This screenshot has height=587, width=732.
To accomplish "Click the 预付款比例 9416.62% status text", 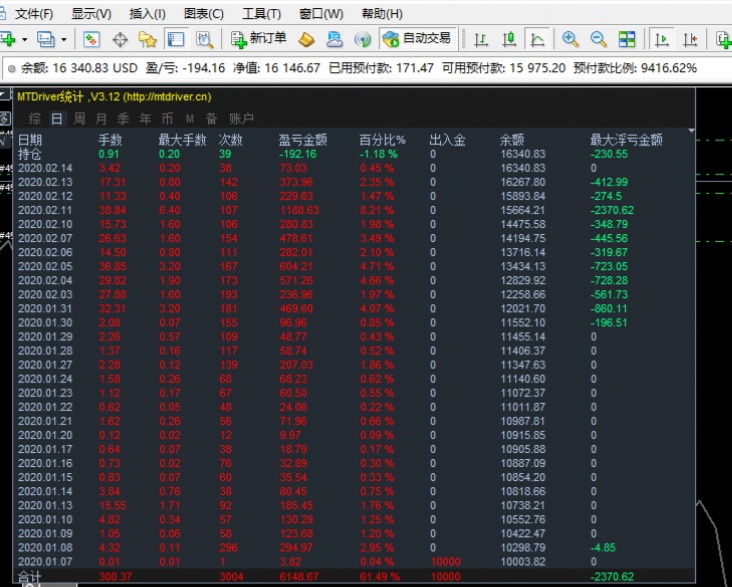I will (x=635, y=68).
